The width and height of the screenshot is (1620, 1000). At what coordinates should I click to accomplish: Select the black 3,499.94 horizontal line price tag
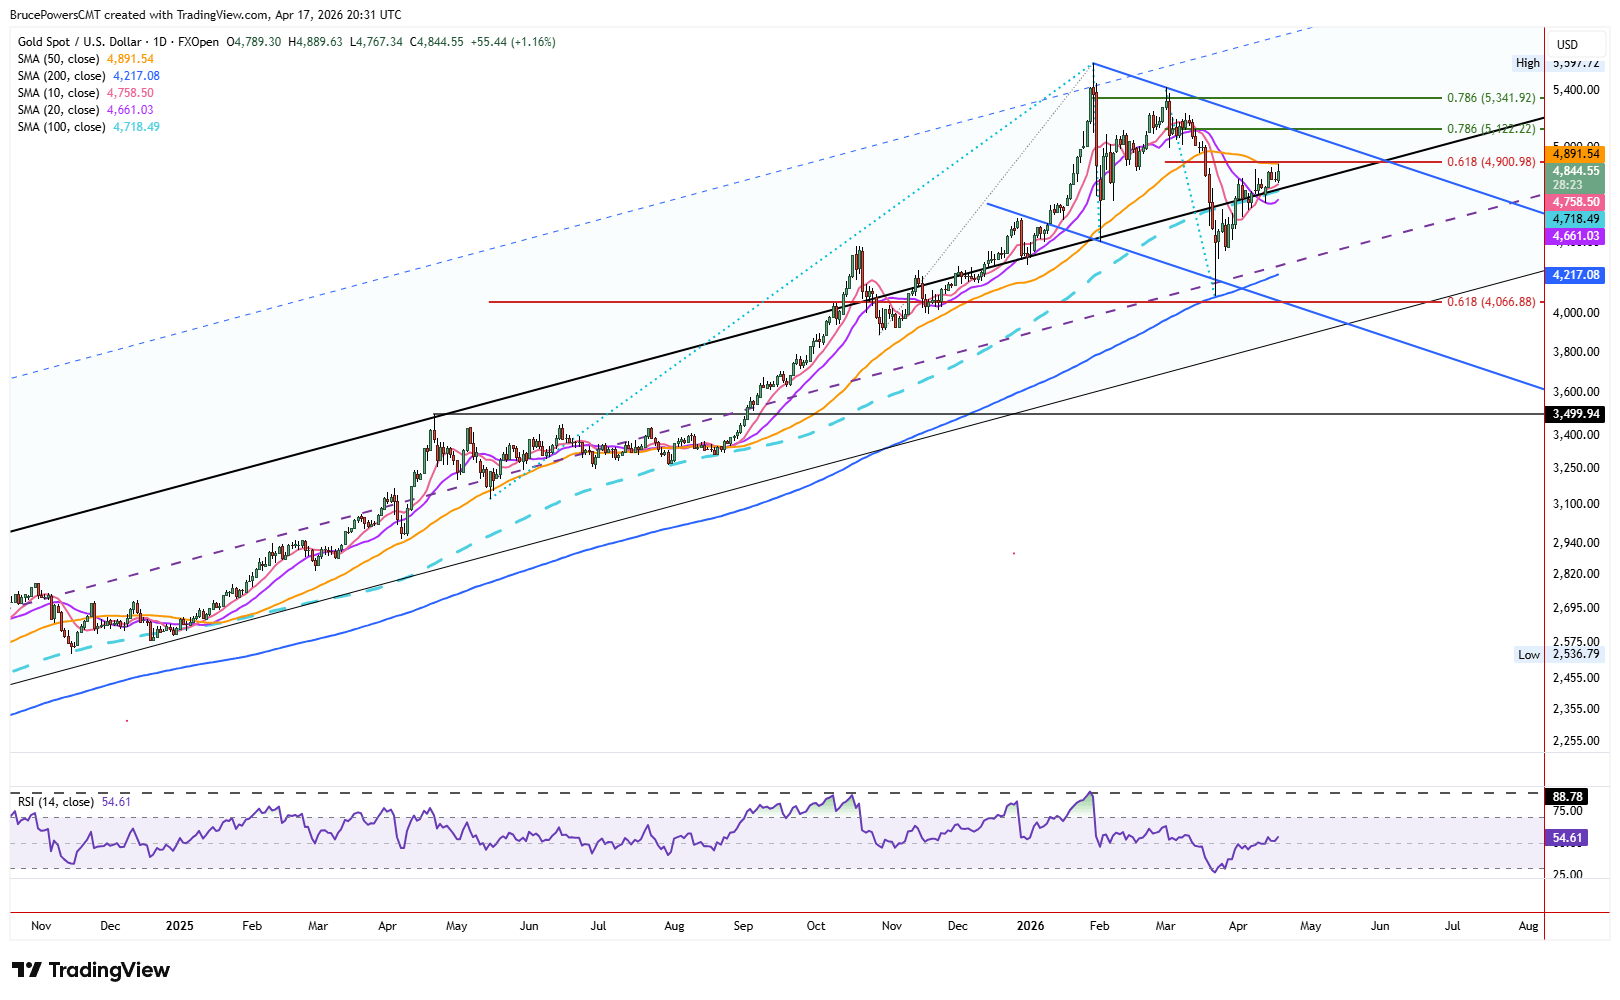coord(1575,414)
